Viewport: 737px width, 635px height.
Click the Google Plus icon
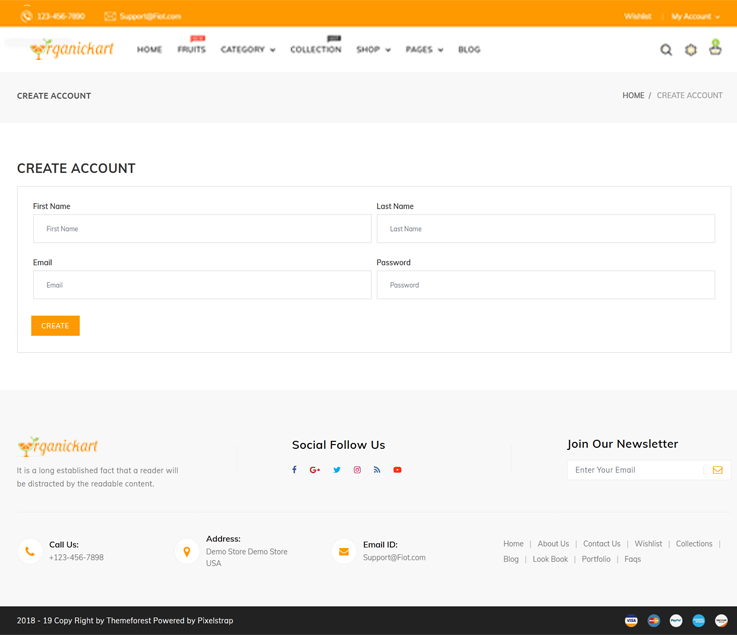point(315,470)
